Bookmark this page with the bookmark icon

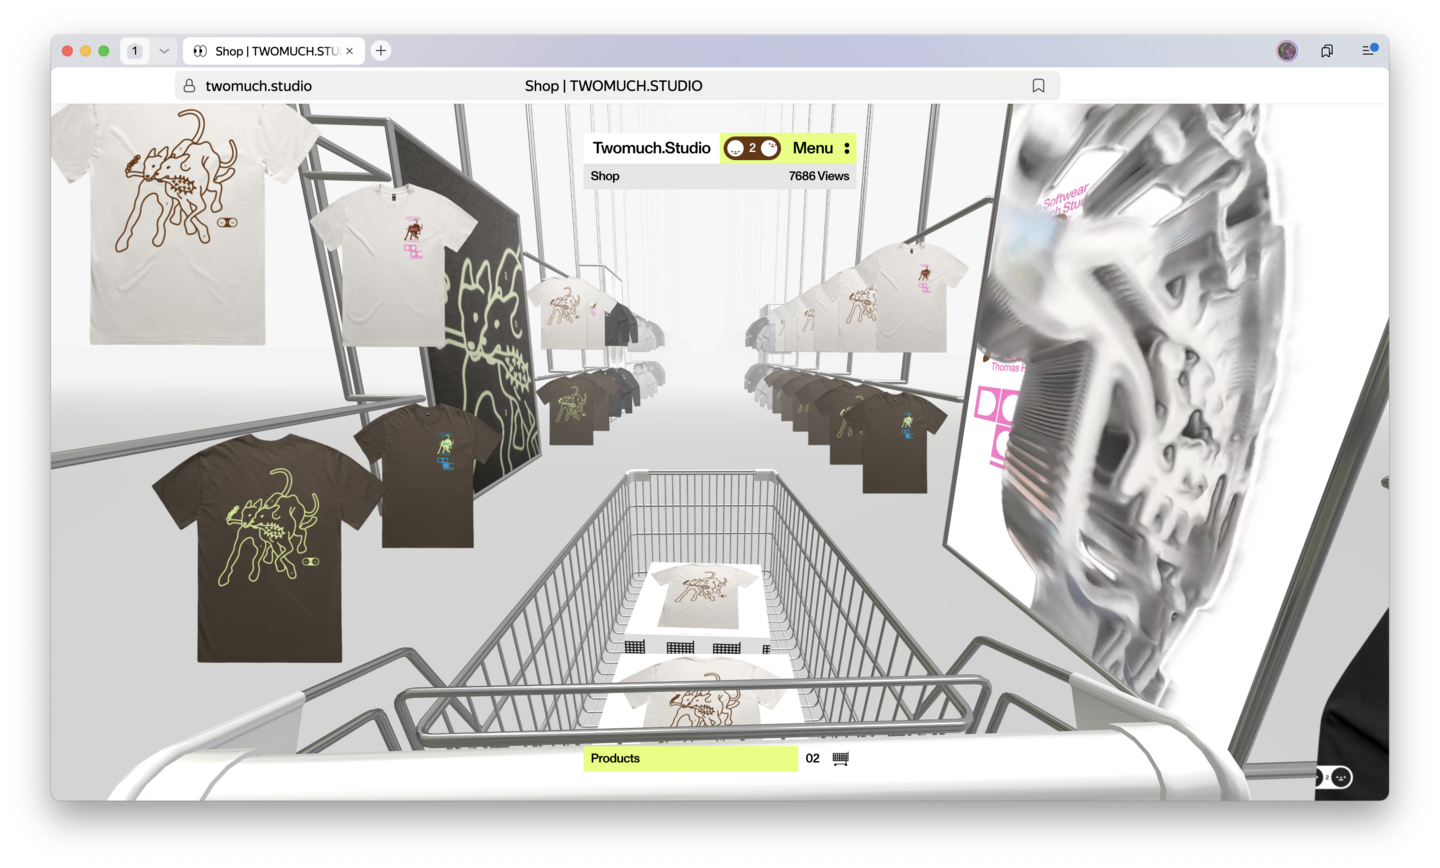pyautogui.click(x=1038, y=86)
